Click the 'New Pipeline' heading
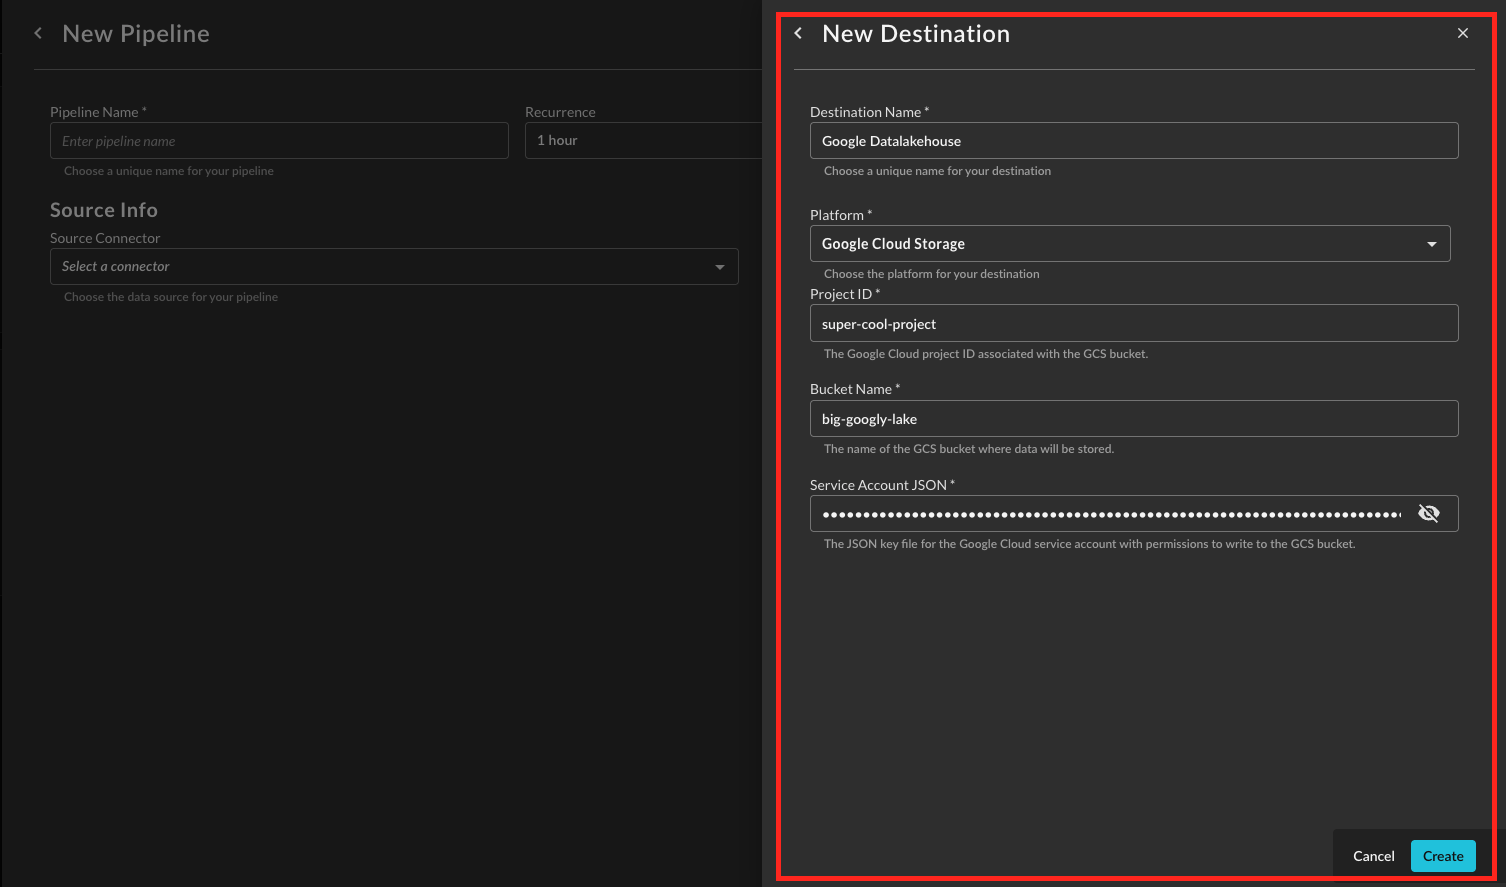Viewport: 1506px width, 887px height. (136, 34)
